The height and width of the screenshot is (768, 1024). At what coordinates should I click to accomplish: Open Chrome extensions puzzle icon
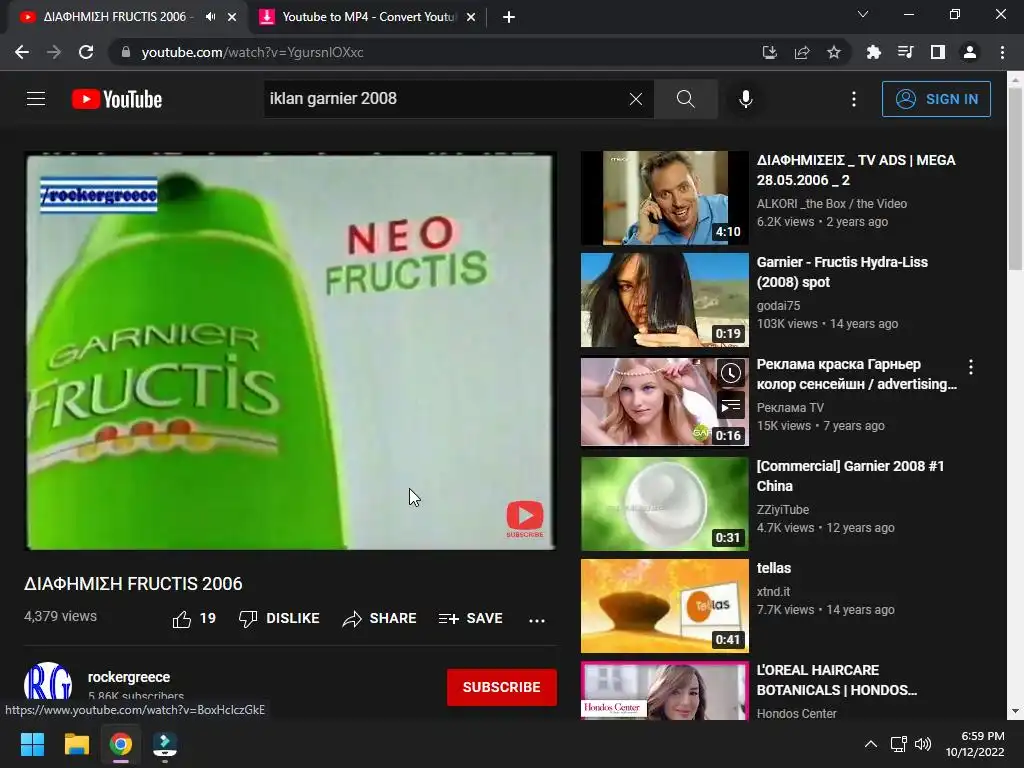coord(873,52)
